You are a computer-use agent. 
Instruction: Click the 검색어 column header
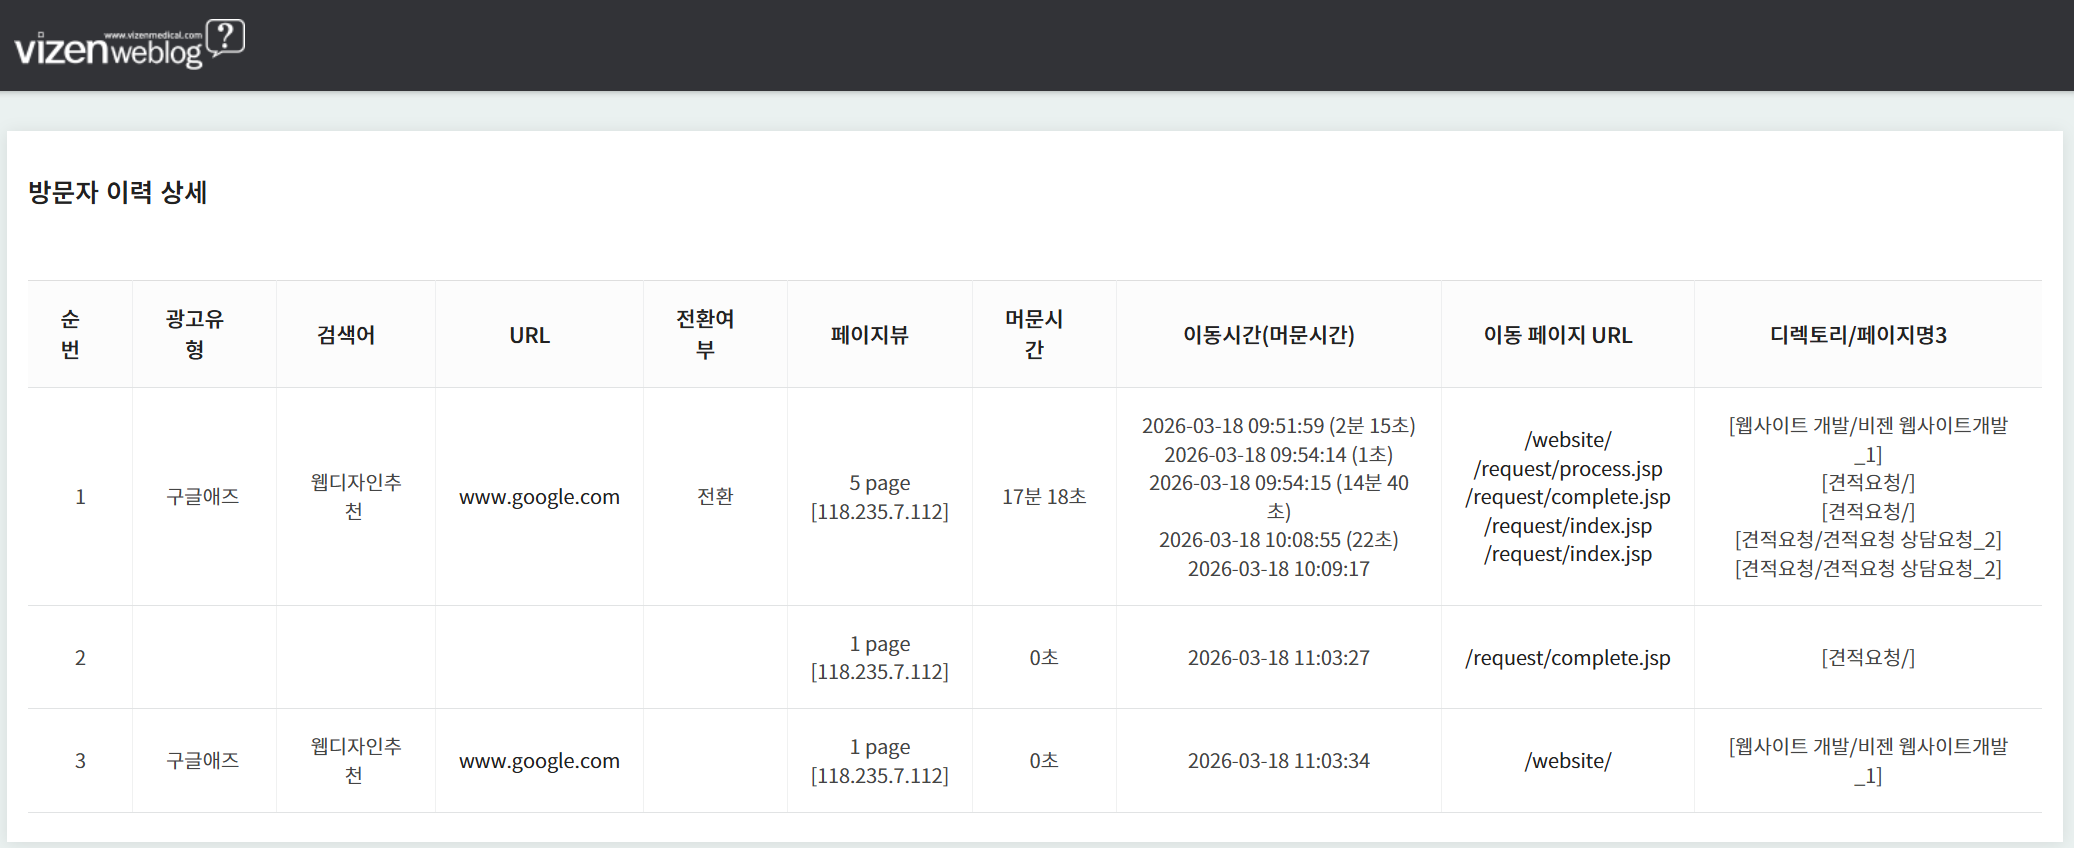(346, 335)
